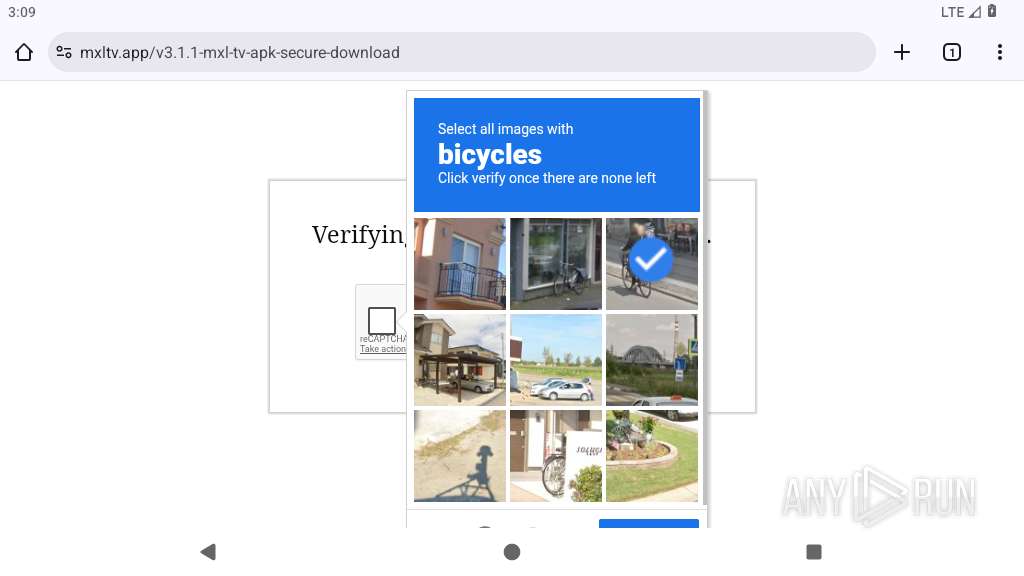Click the 'bicycles' challenge heading text
This screenshot has height=576, width=1024.
pyautogui.click(x=490, y=155)
